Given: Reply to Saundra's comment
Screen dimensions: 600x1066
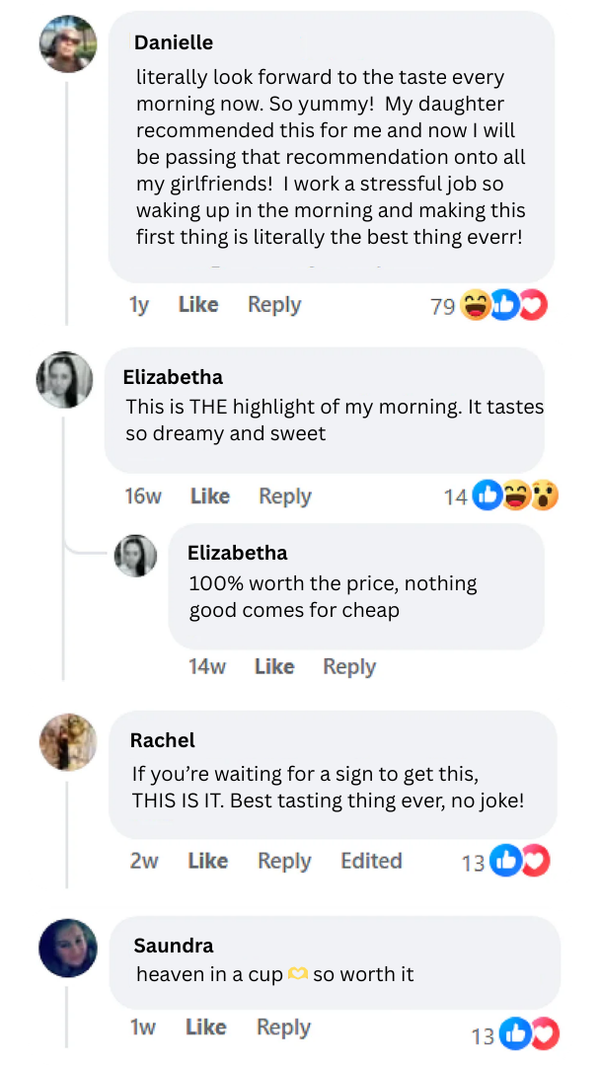Looking at the screenshot, I should (283, 1027).
